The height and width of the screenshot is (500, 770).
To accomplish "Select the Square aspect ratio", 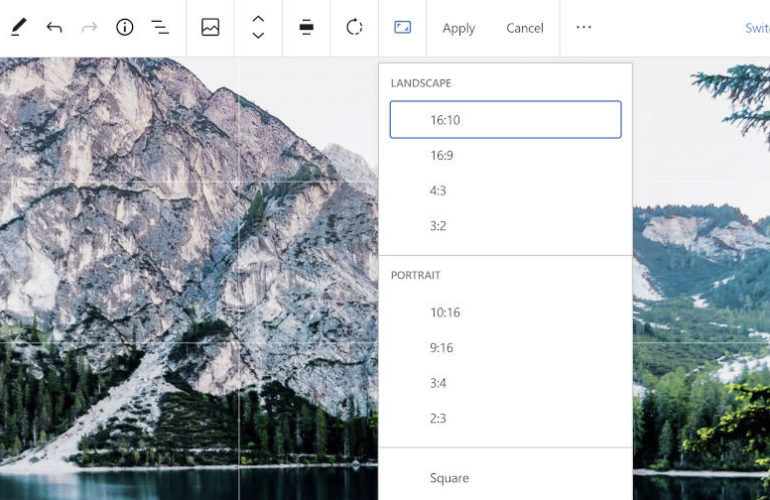I will click(x=505, y=478).
